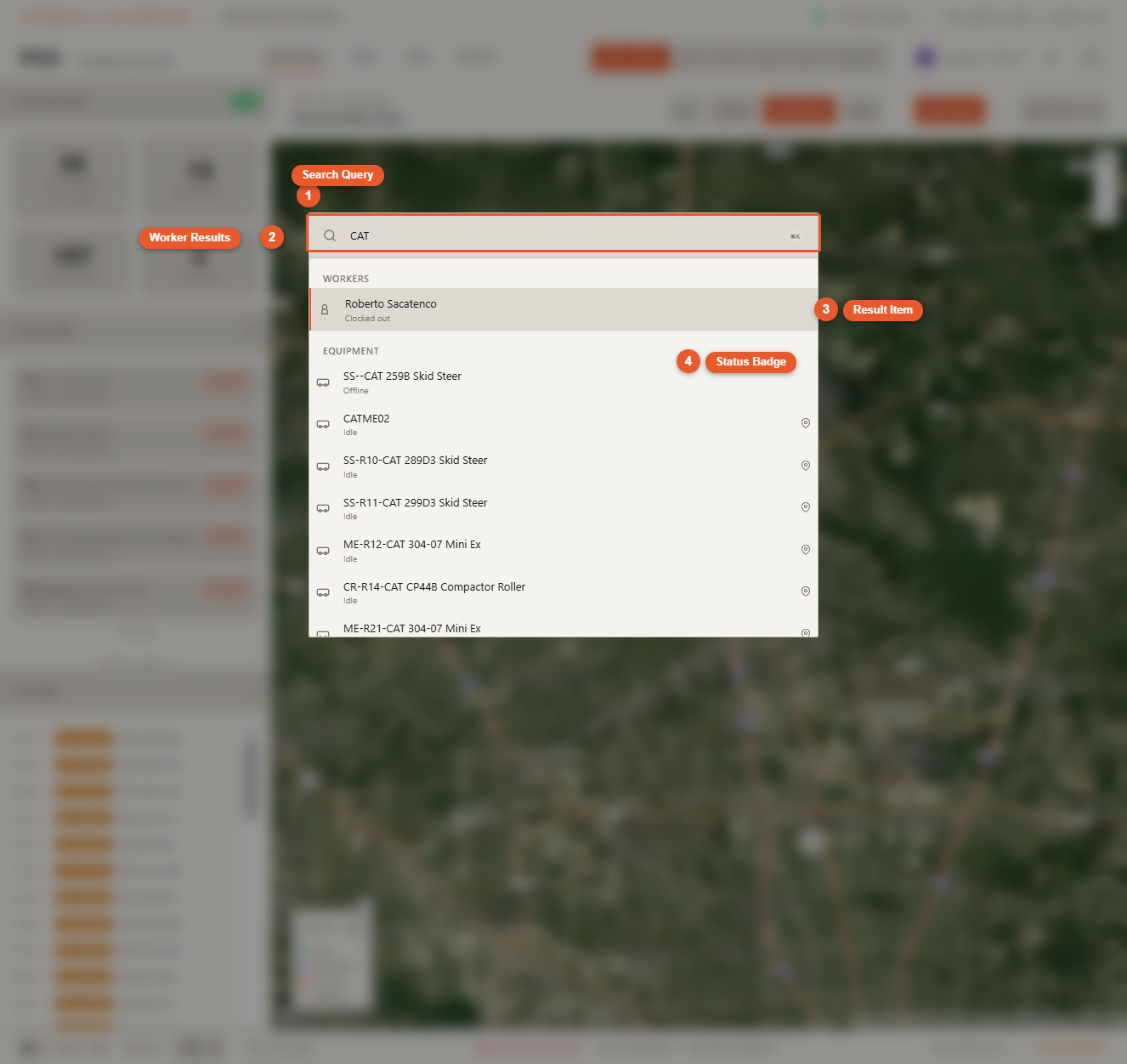This screenshot has height=1064, width=1127.
Task: Click the equipment icon next to SS--CAT 259B Skid Steer
Action: pos(323,382)
